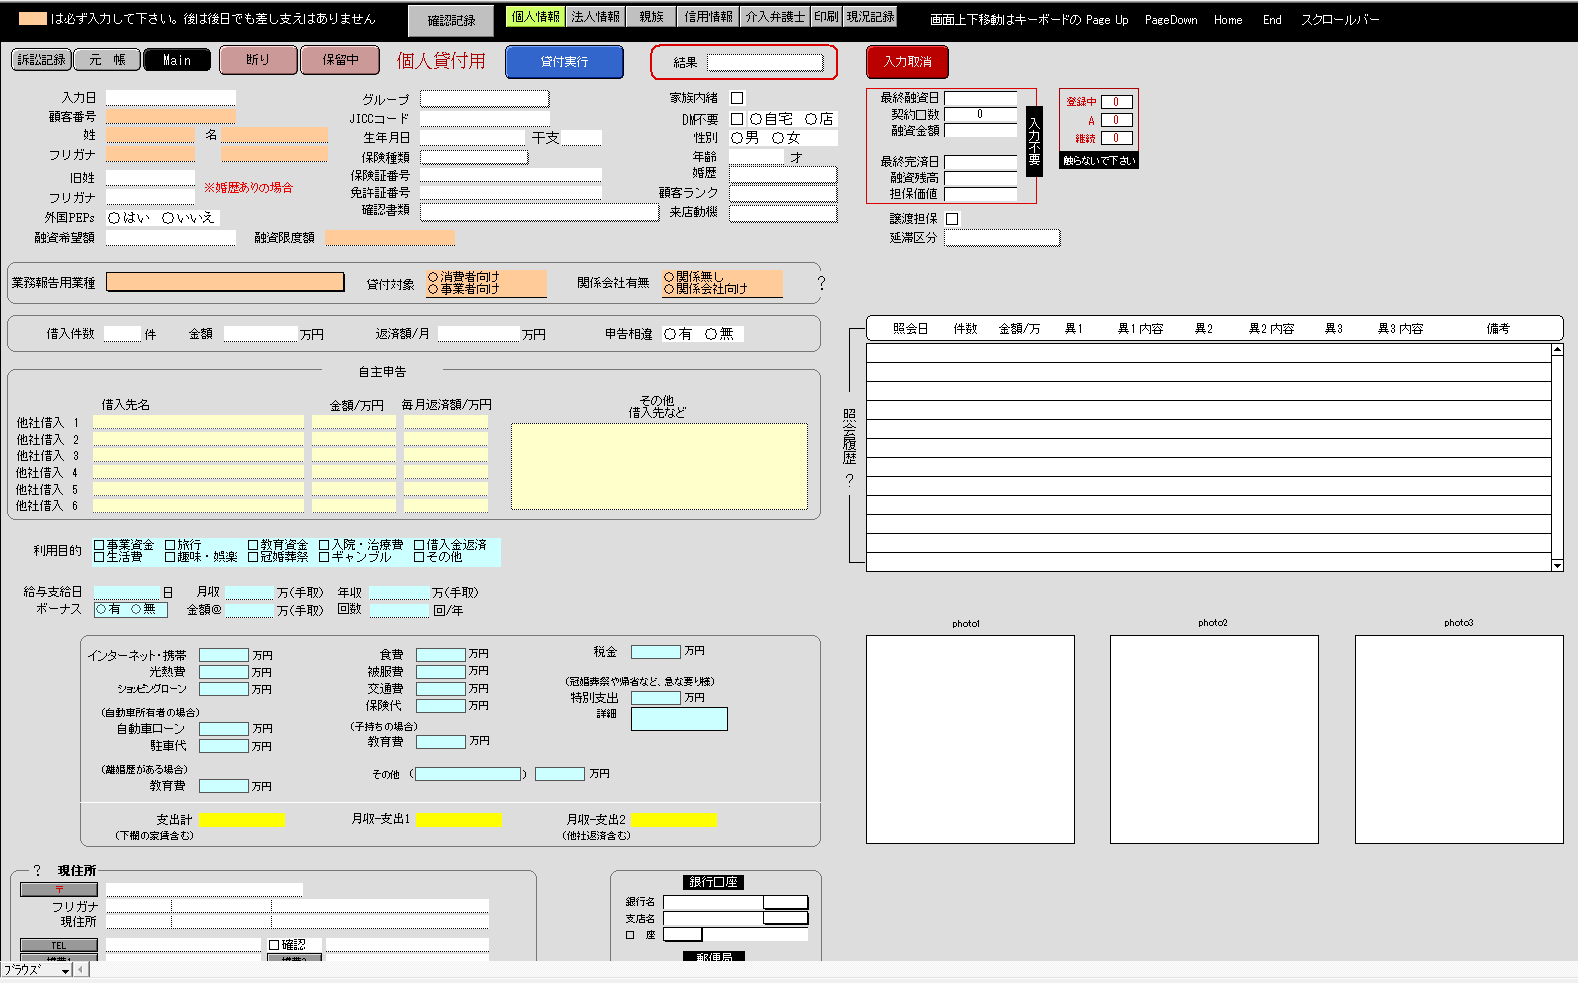Click the 照会履歴 vertical scrollbar track

[x=1557, y=458]
